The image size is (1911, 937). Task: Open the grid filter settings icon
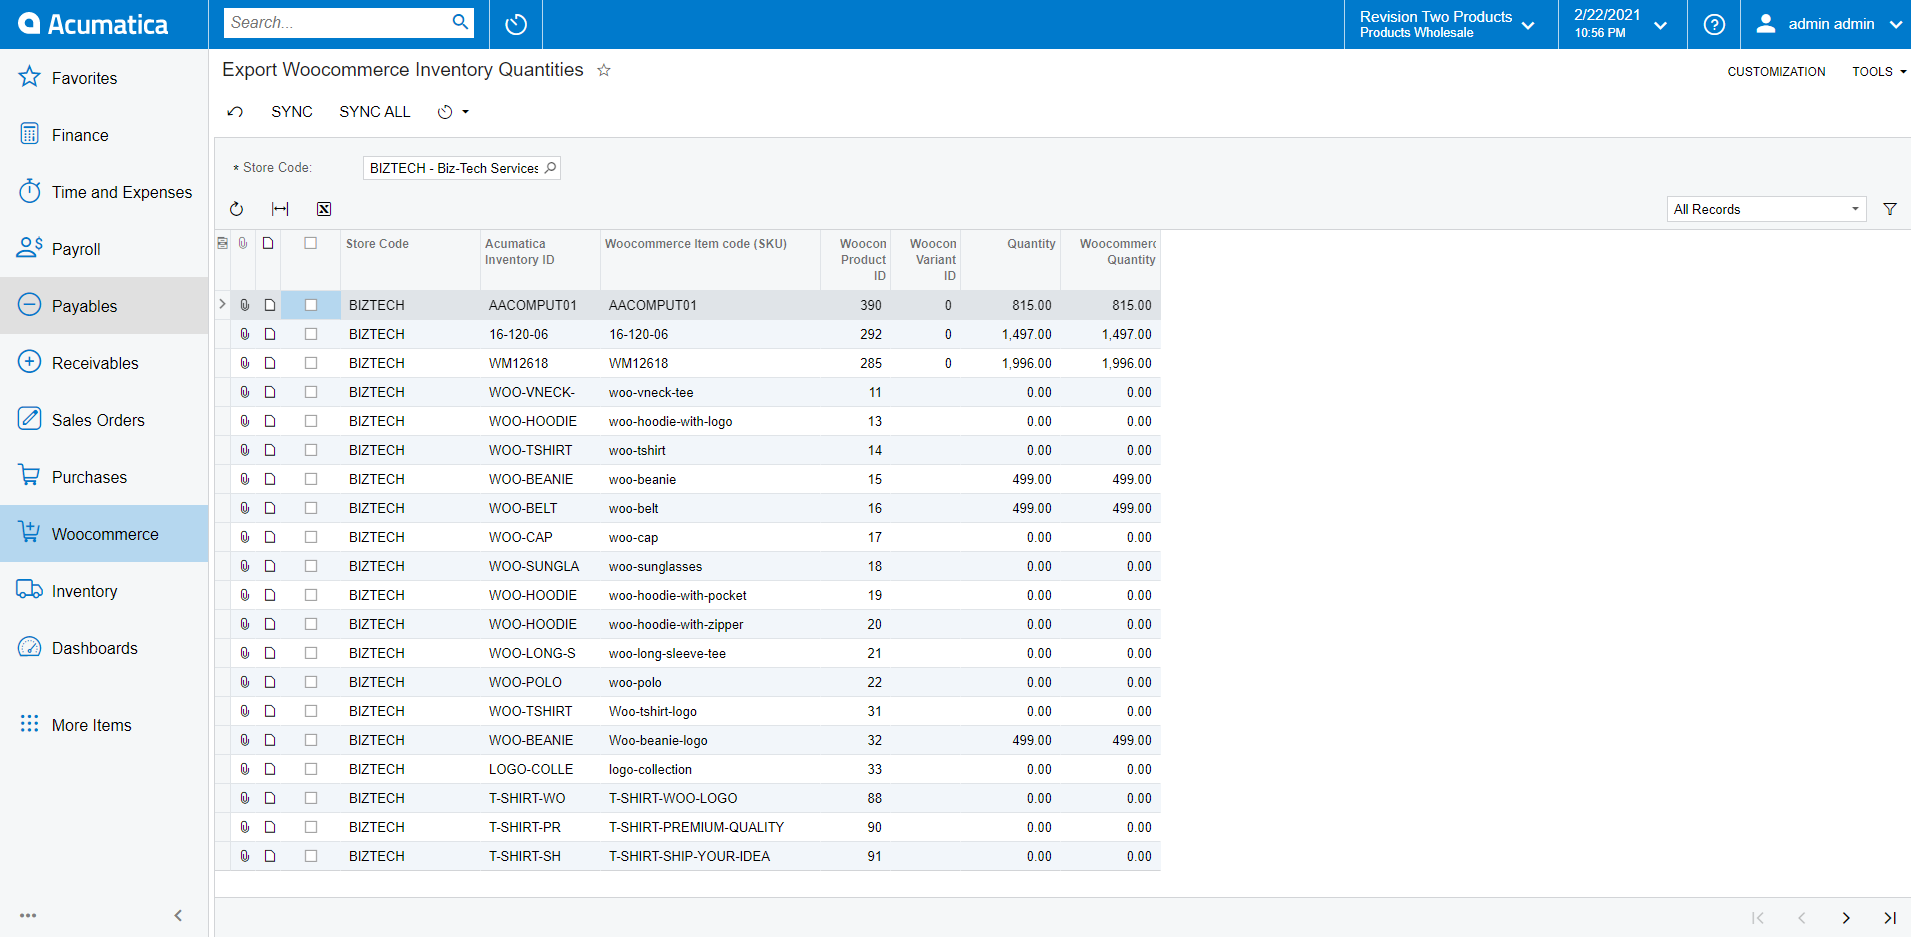pyautogui.click(x=1889, y=209)
